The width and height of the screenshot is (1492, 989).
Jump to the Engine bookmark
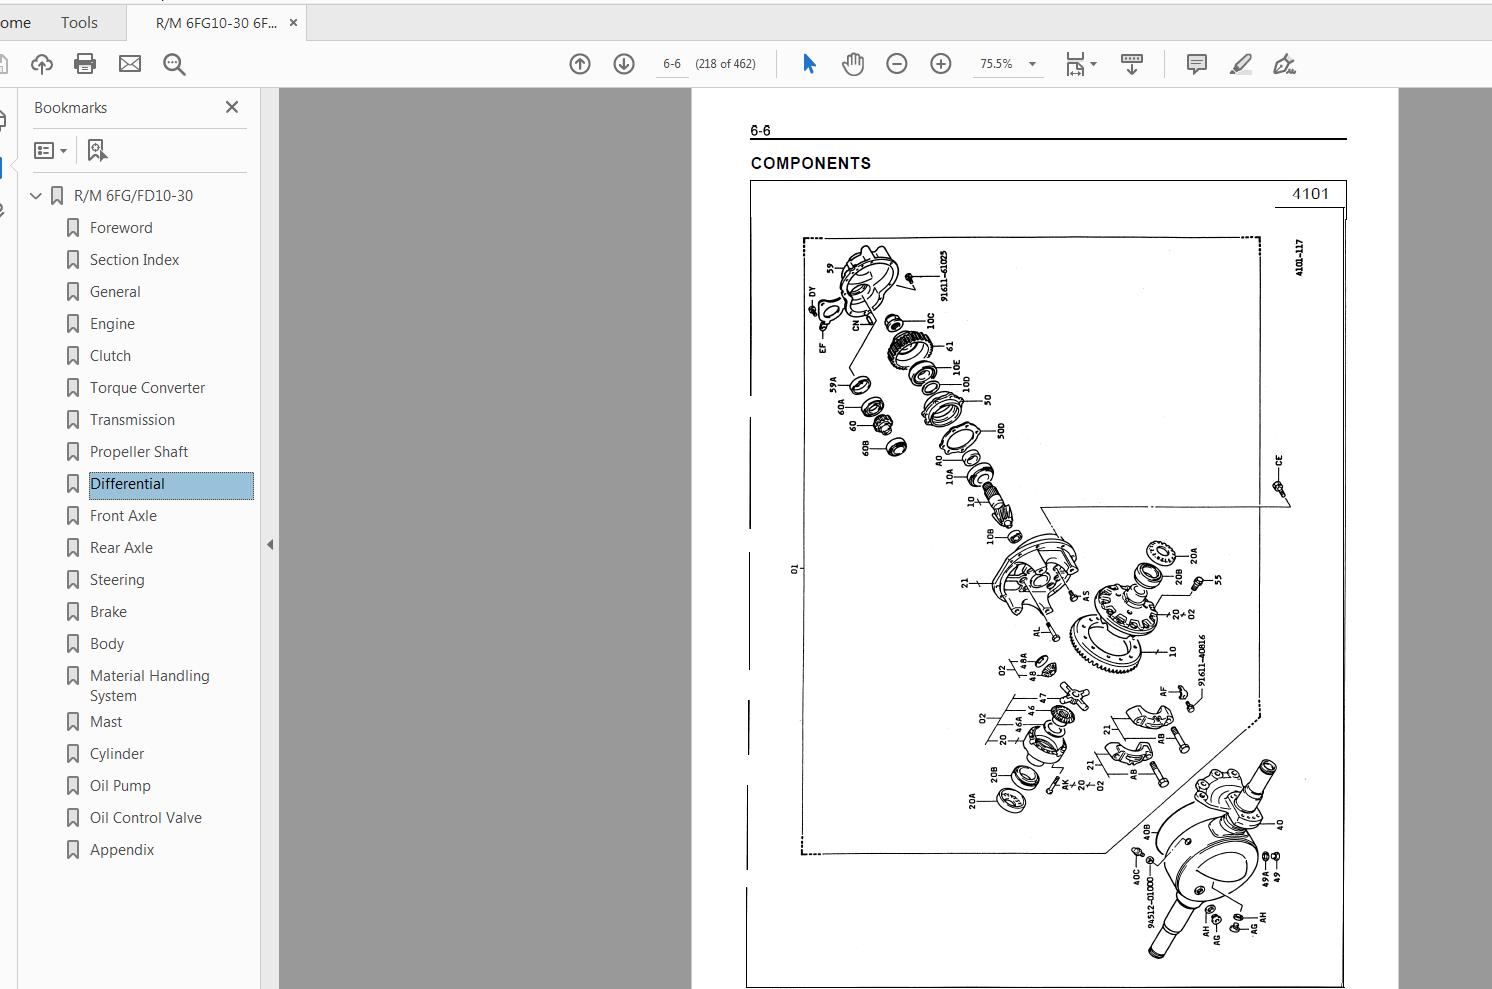(112, 324)
